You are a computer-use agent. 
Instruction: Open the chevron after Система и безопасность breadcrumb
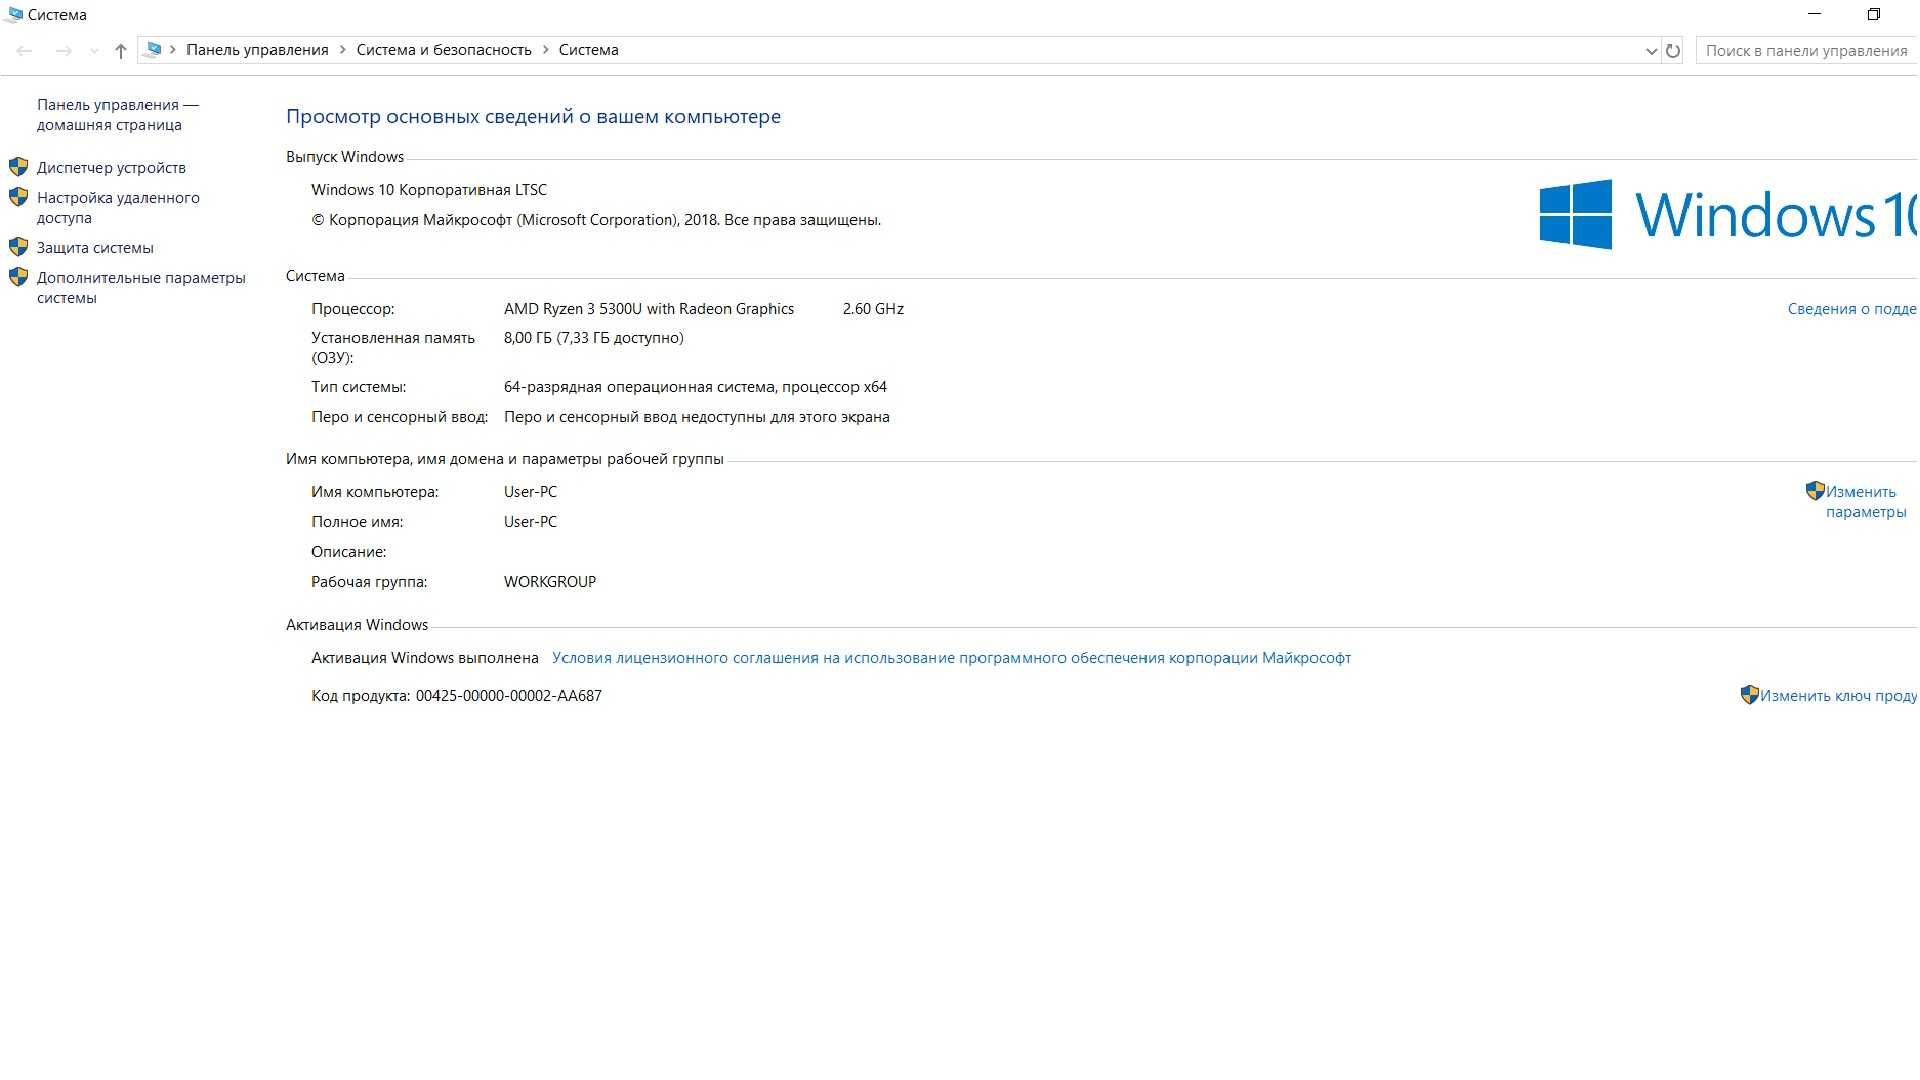[x=546, y=50]
